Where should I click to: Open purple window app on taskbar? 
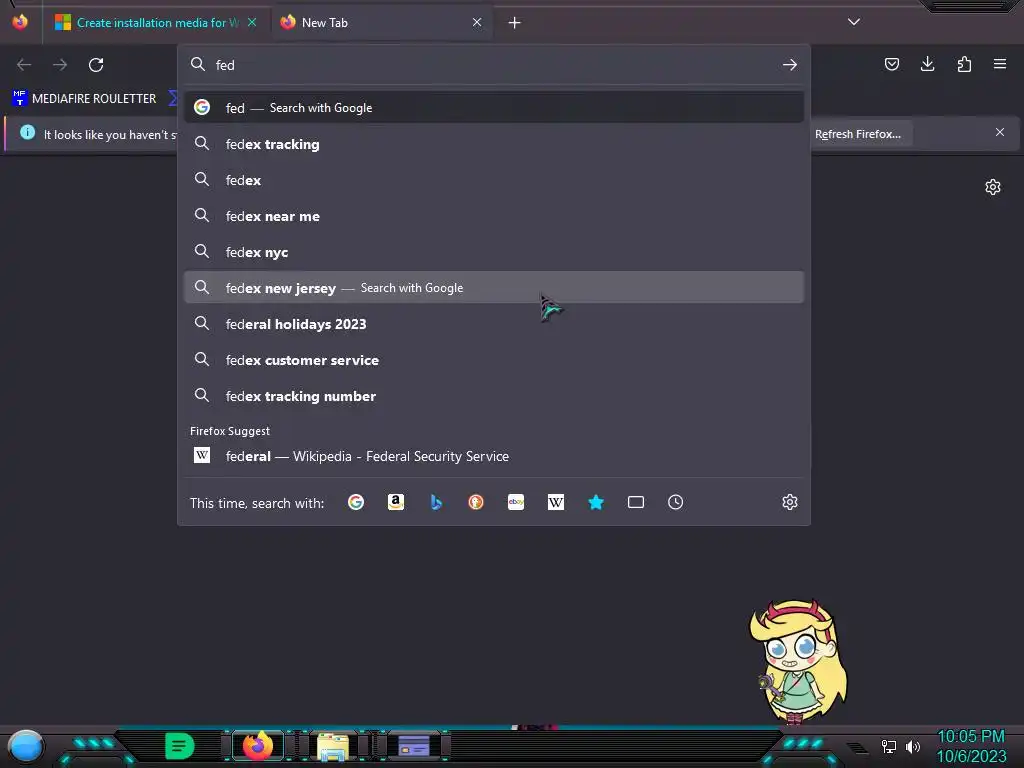(x=413, y=746)
